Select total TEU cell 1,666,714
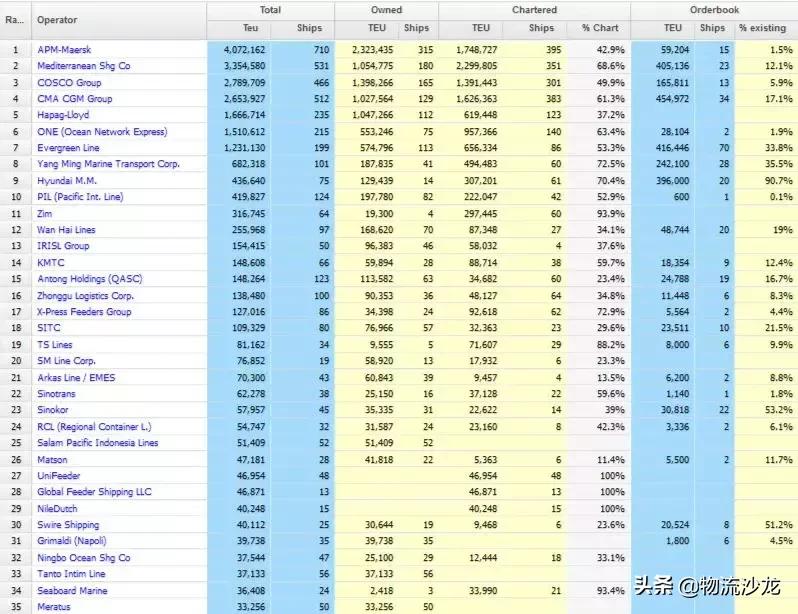The image size is (798, 614). (244, 115)
